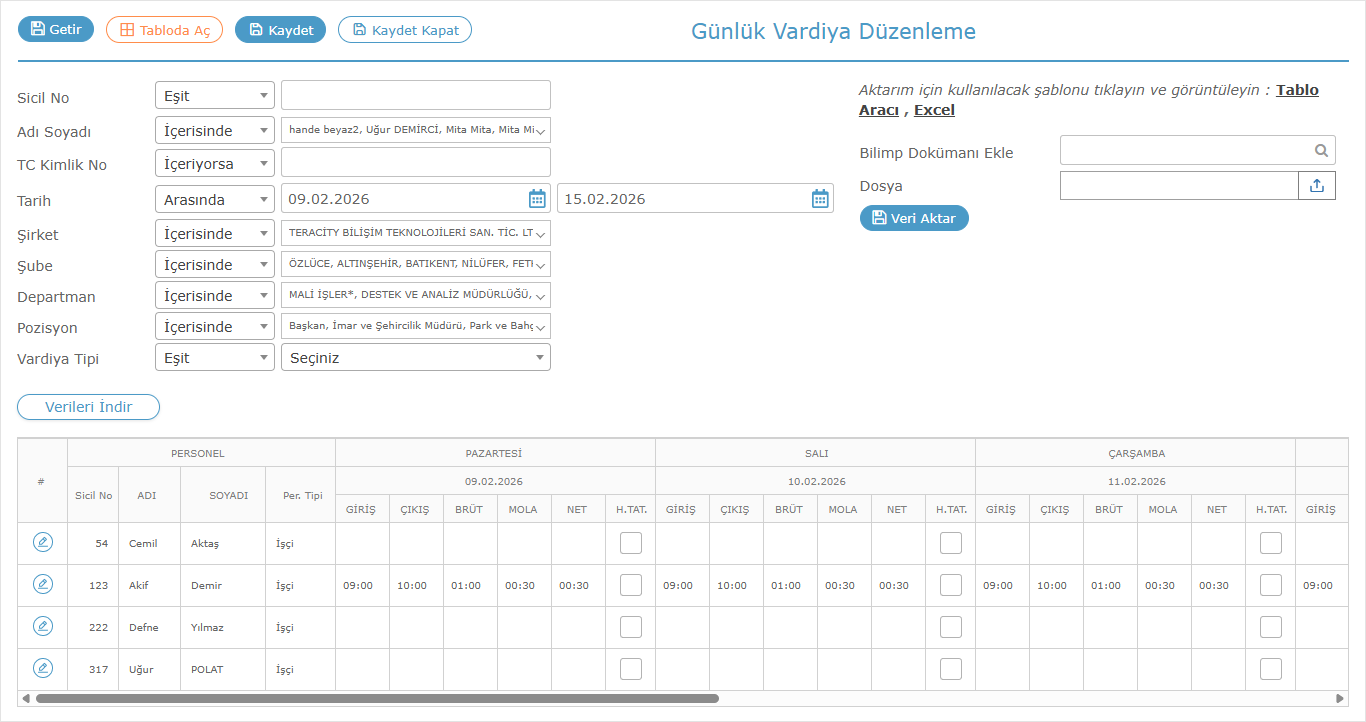
Task: Open the calendar picker for end date 15.02.2026
Action: pos(820,199)
